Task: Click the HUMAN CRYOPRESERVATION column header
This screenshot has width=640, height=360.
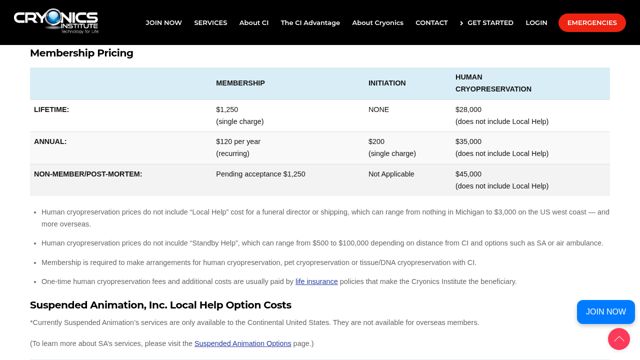Action: (x=493, y=83)
